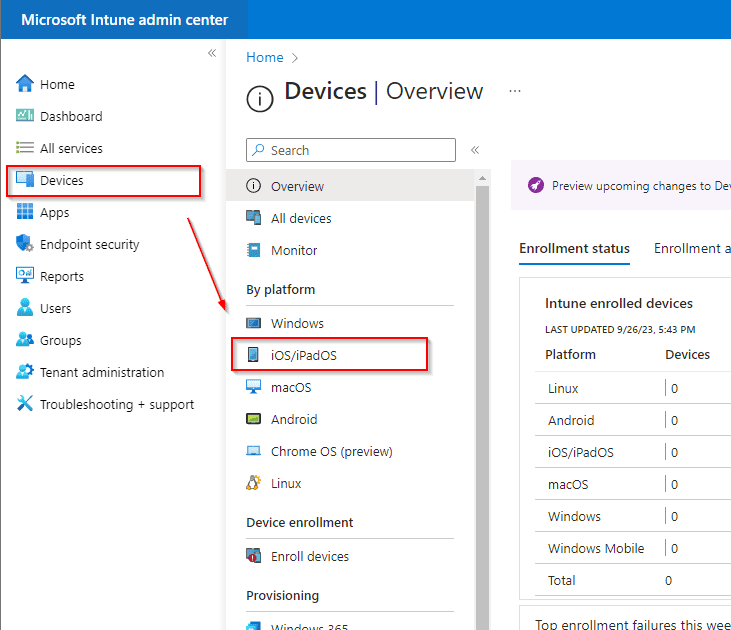This screenshot has height=630, width=731.
Task: Open iOS/iPadOS under By platform
Action: 310,355
